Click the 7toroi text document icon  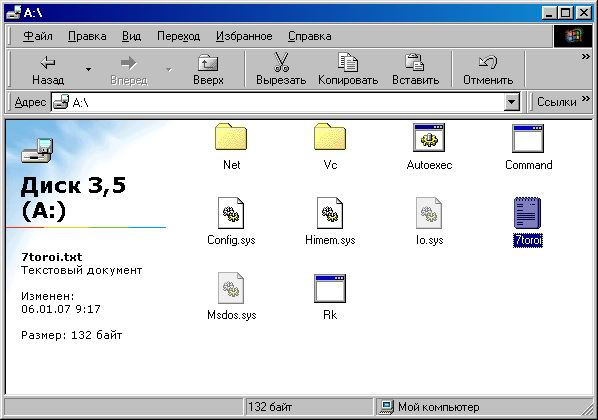point(527,213)
